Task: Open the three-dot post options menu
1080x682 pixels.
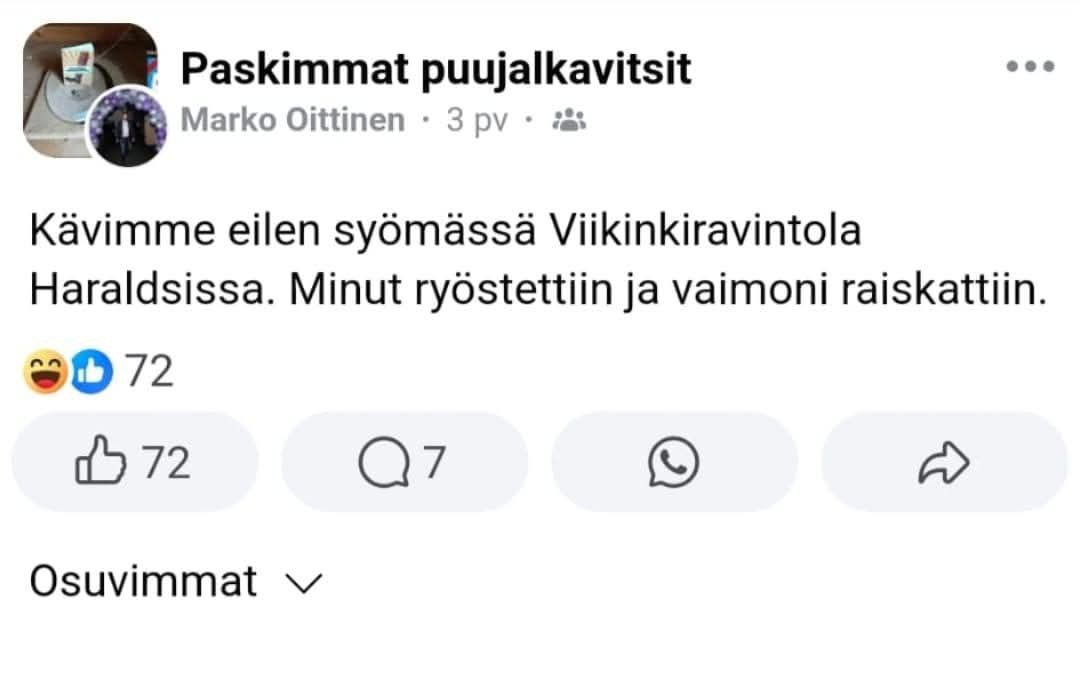Action: pyautogui.click(x=1030, y=67)
